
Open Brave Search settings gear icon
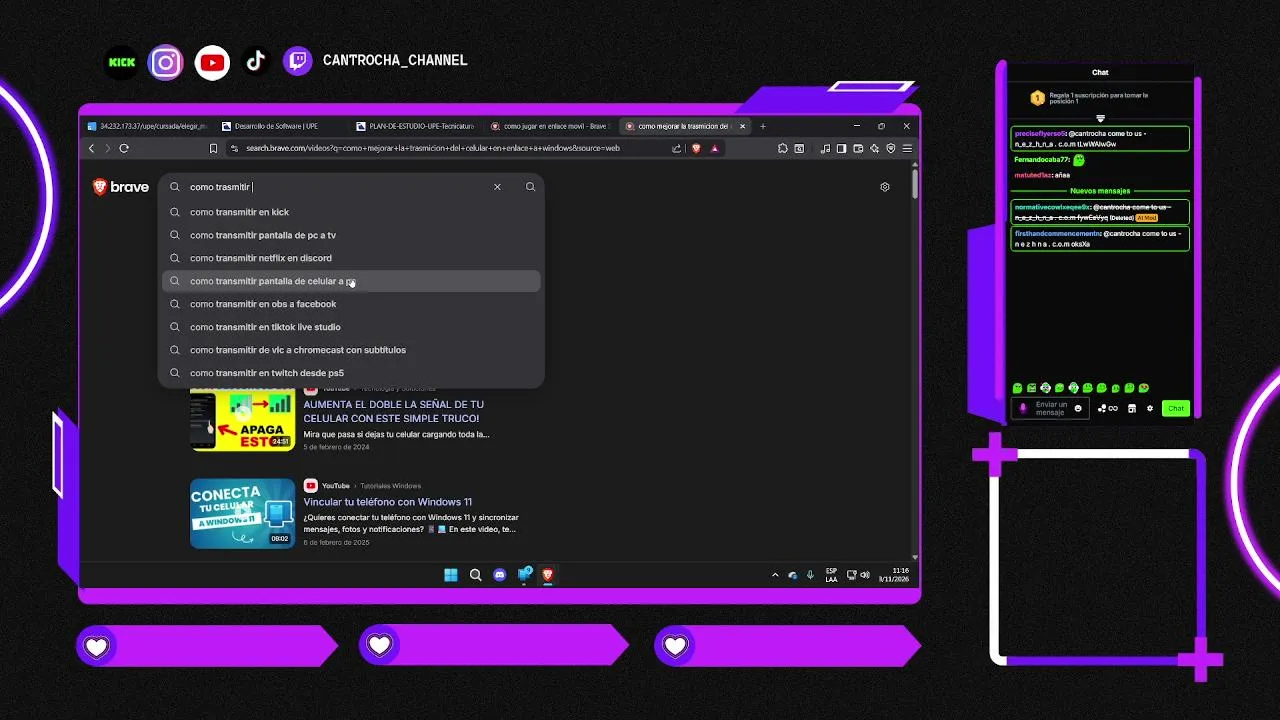(884, 187)
